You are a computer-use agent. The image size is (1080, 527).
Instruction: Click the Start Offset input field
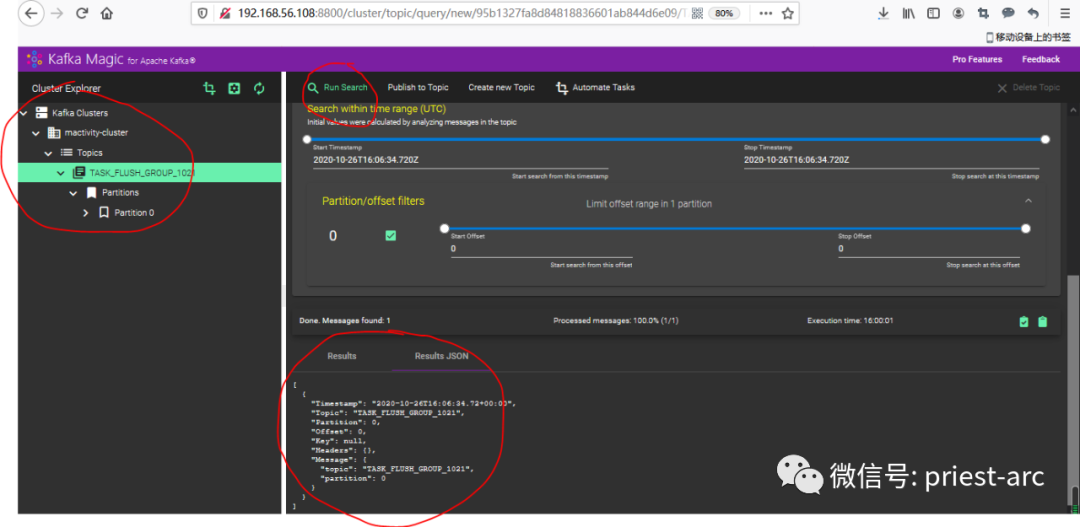point(541,249)
